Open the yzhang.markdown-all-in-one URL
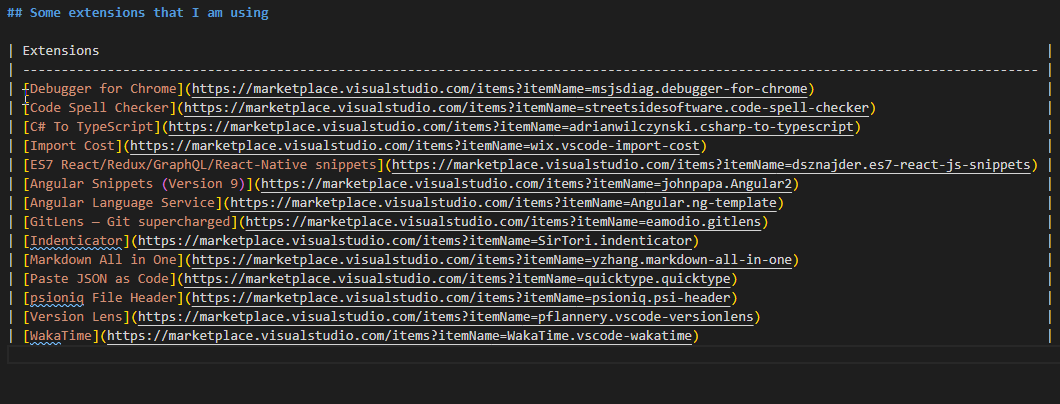 click(491, 259)
